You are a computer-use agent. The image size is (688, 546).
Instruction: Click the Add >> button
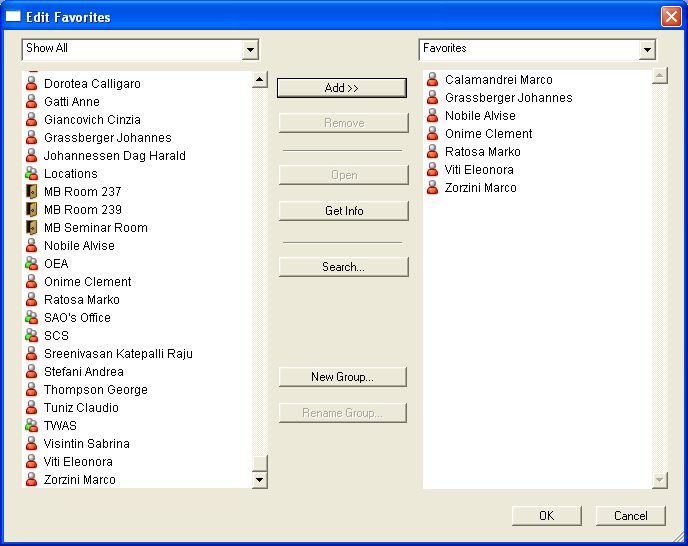342,88
